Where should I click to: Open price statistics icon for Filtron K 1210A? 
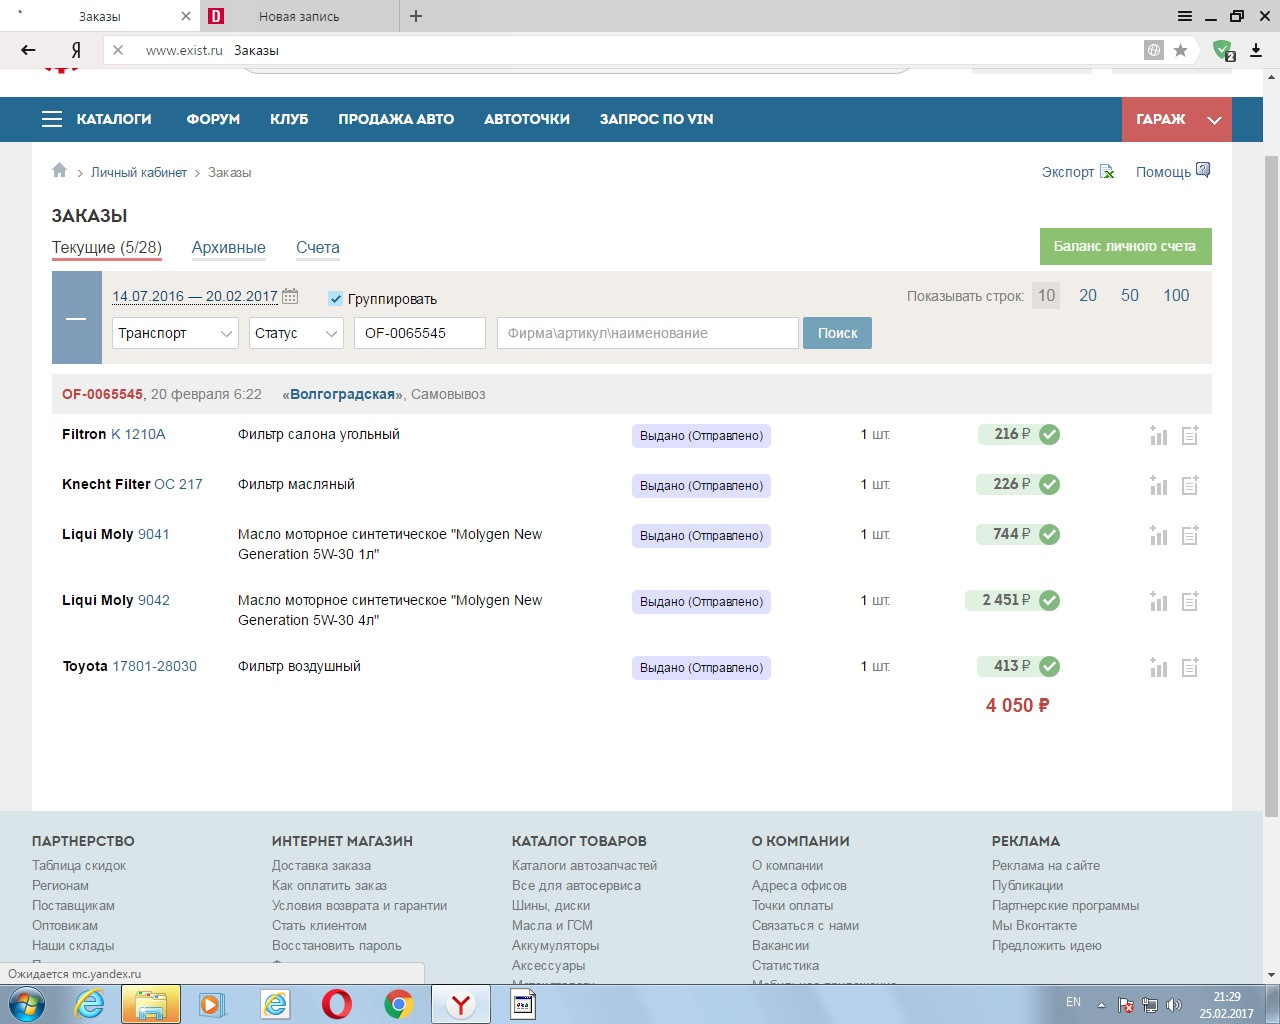[1159, 435]
